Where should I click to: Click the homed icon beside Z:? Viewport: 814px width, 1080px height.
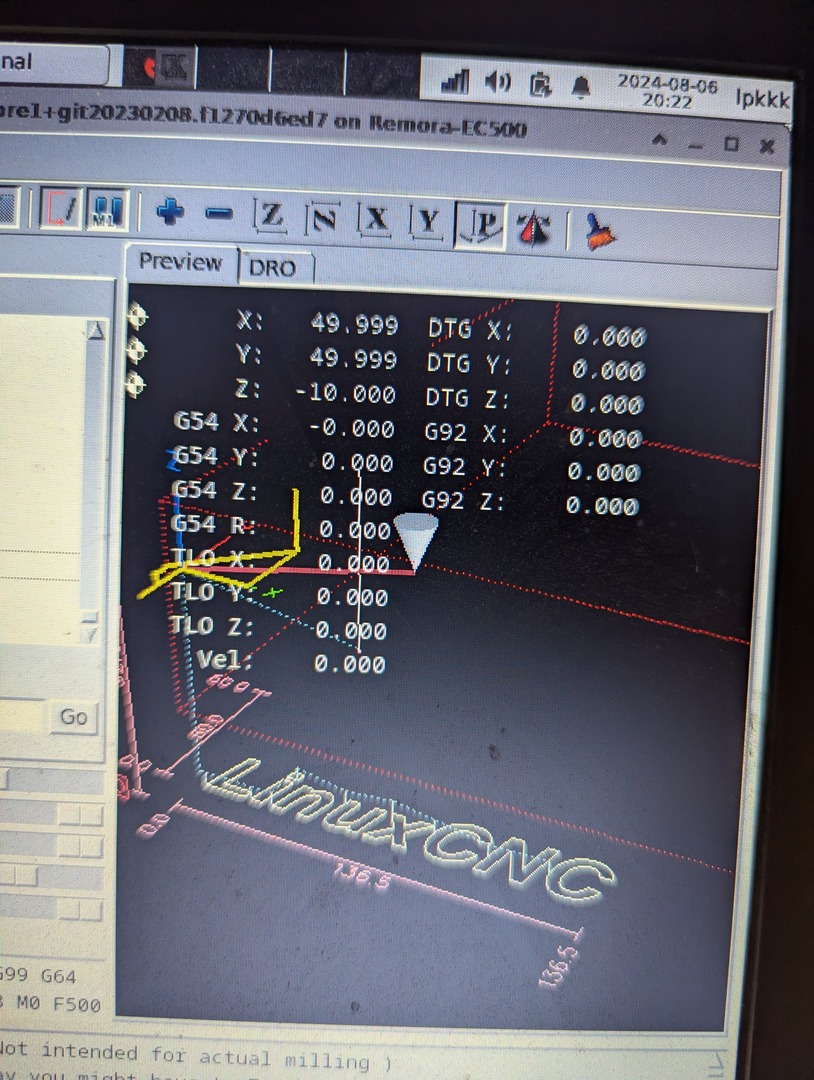click(134, 384)
